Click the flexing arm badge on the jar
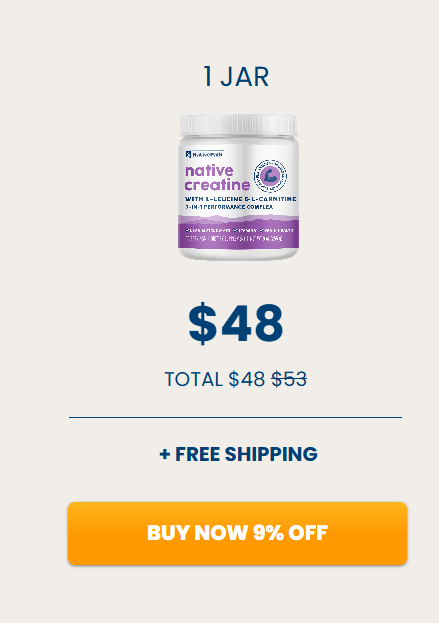Image resolution: width=439 pixels, height=623 pixels. point(271,175)
